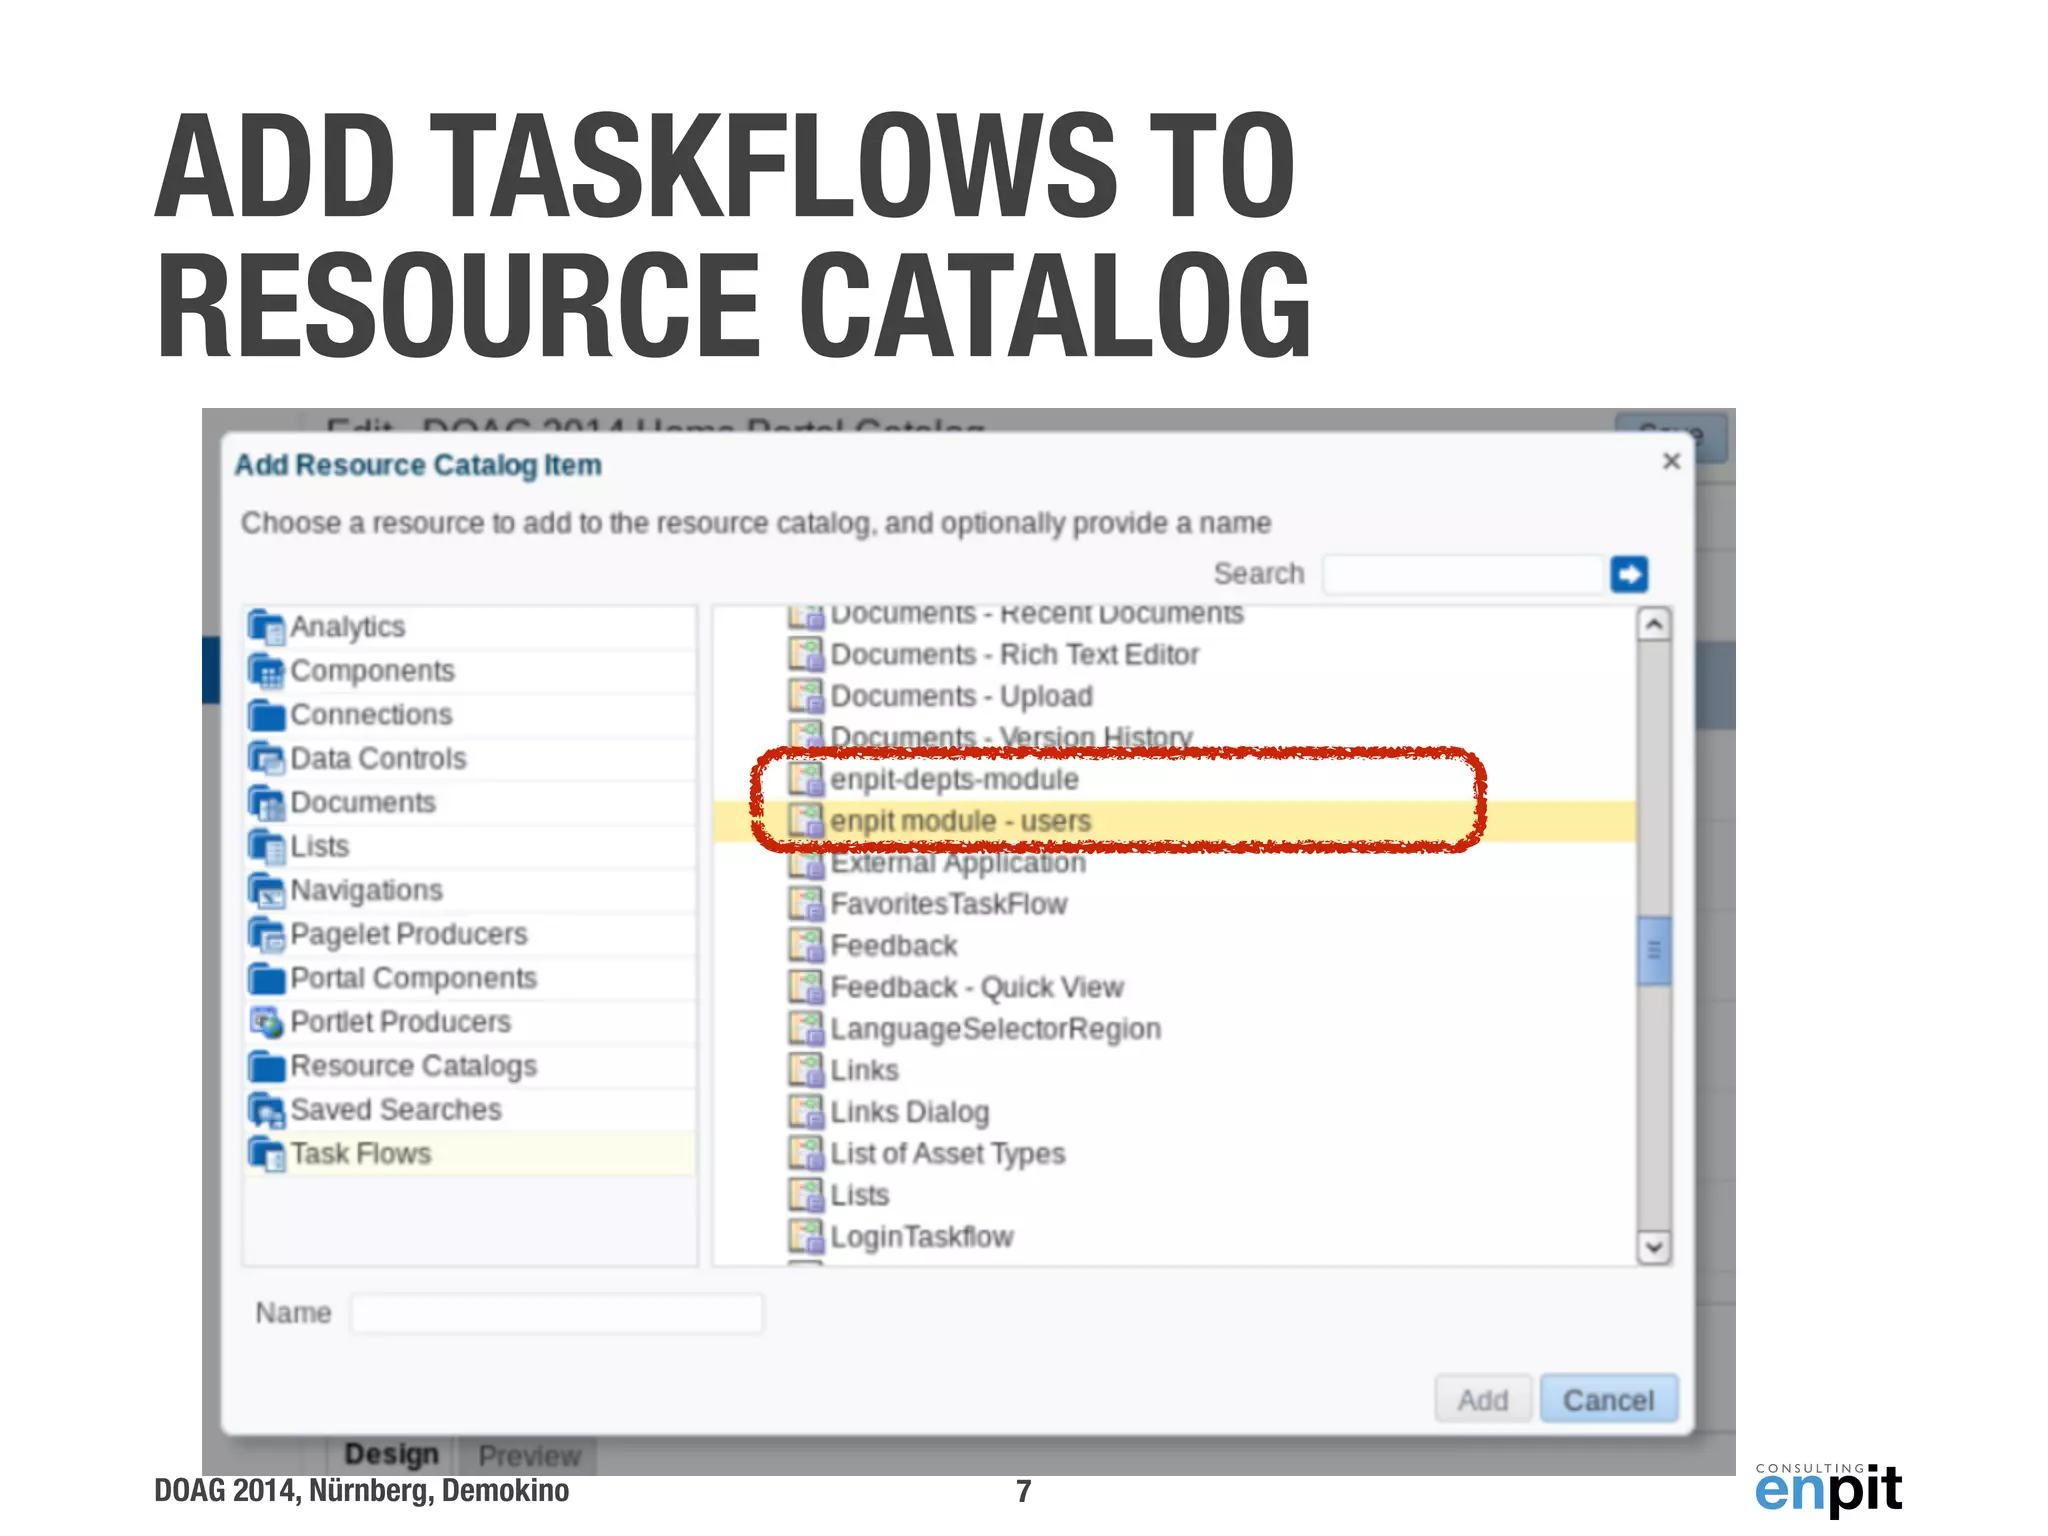Switch to the Preview tab behind dialog

(528, 1455)
